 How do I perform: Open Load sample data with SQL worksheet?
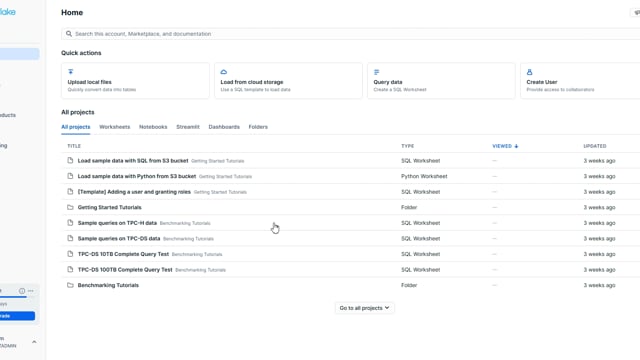(133, 161)
